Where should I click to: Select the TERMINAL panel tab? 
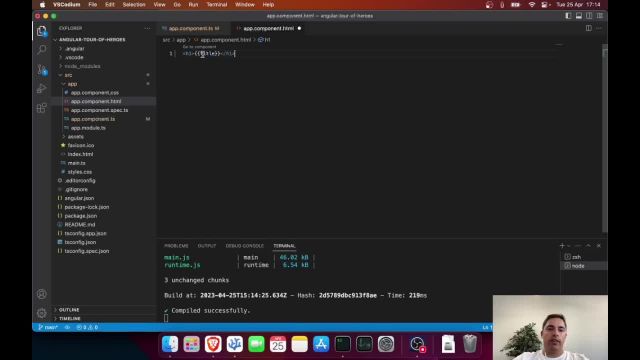[284, 246]
